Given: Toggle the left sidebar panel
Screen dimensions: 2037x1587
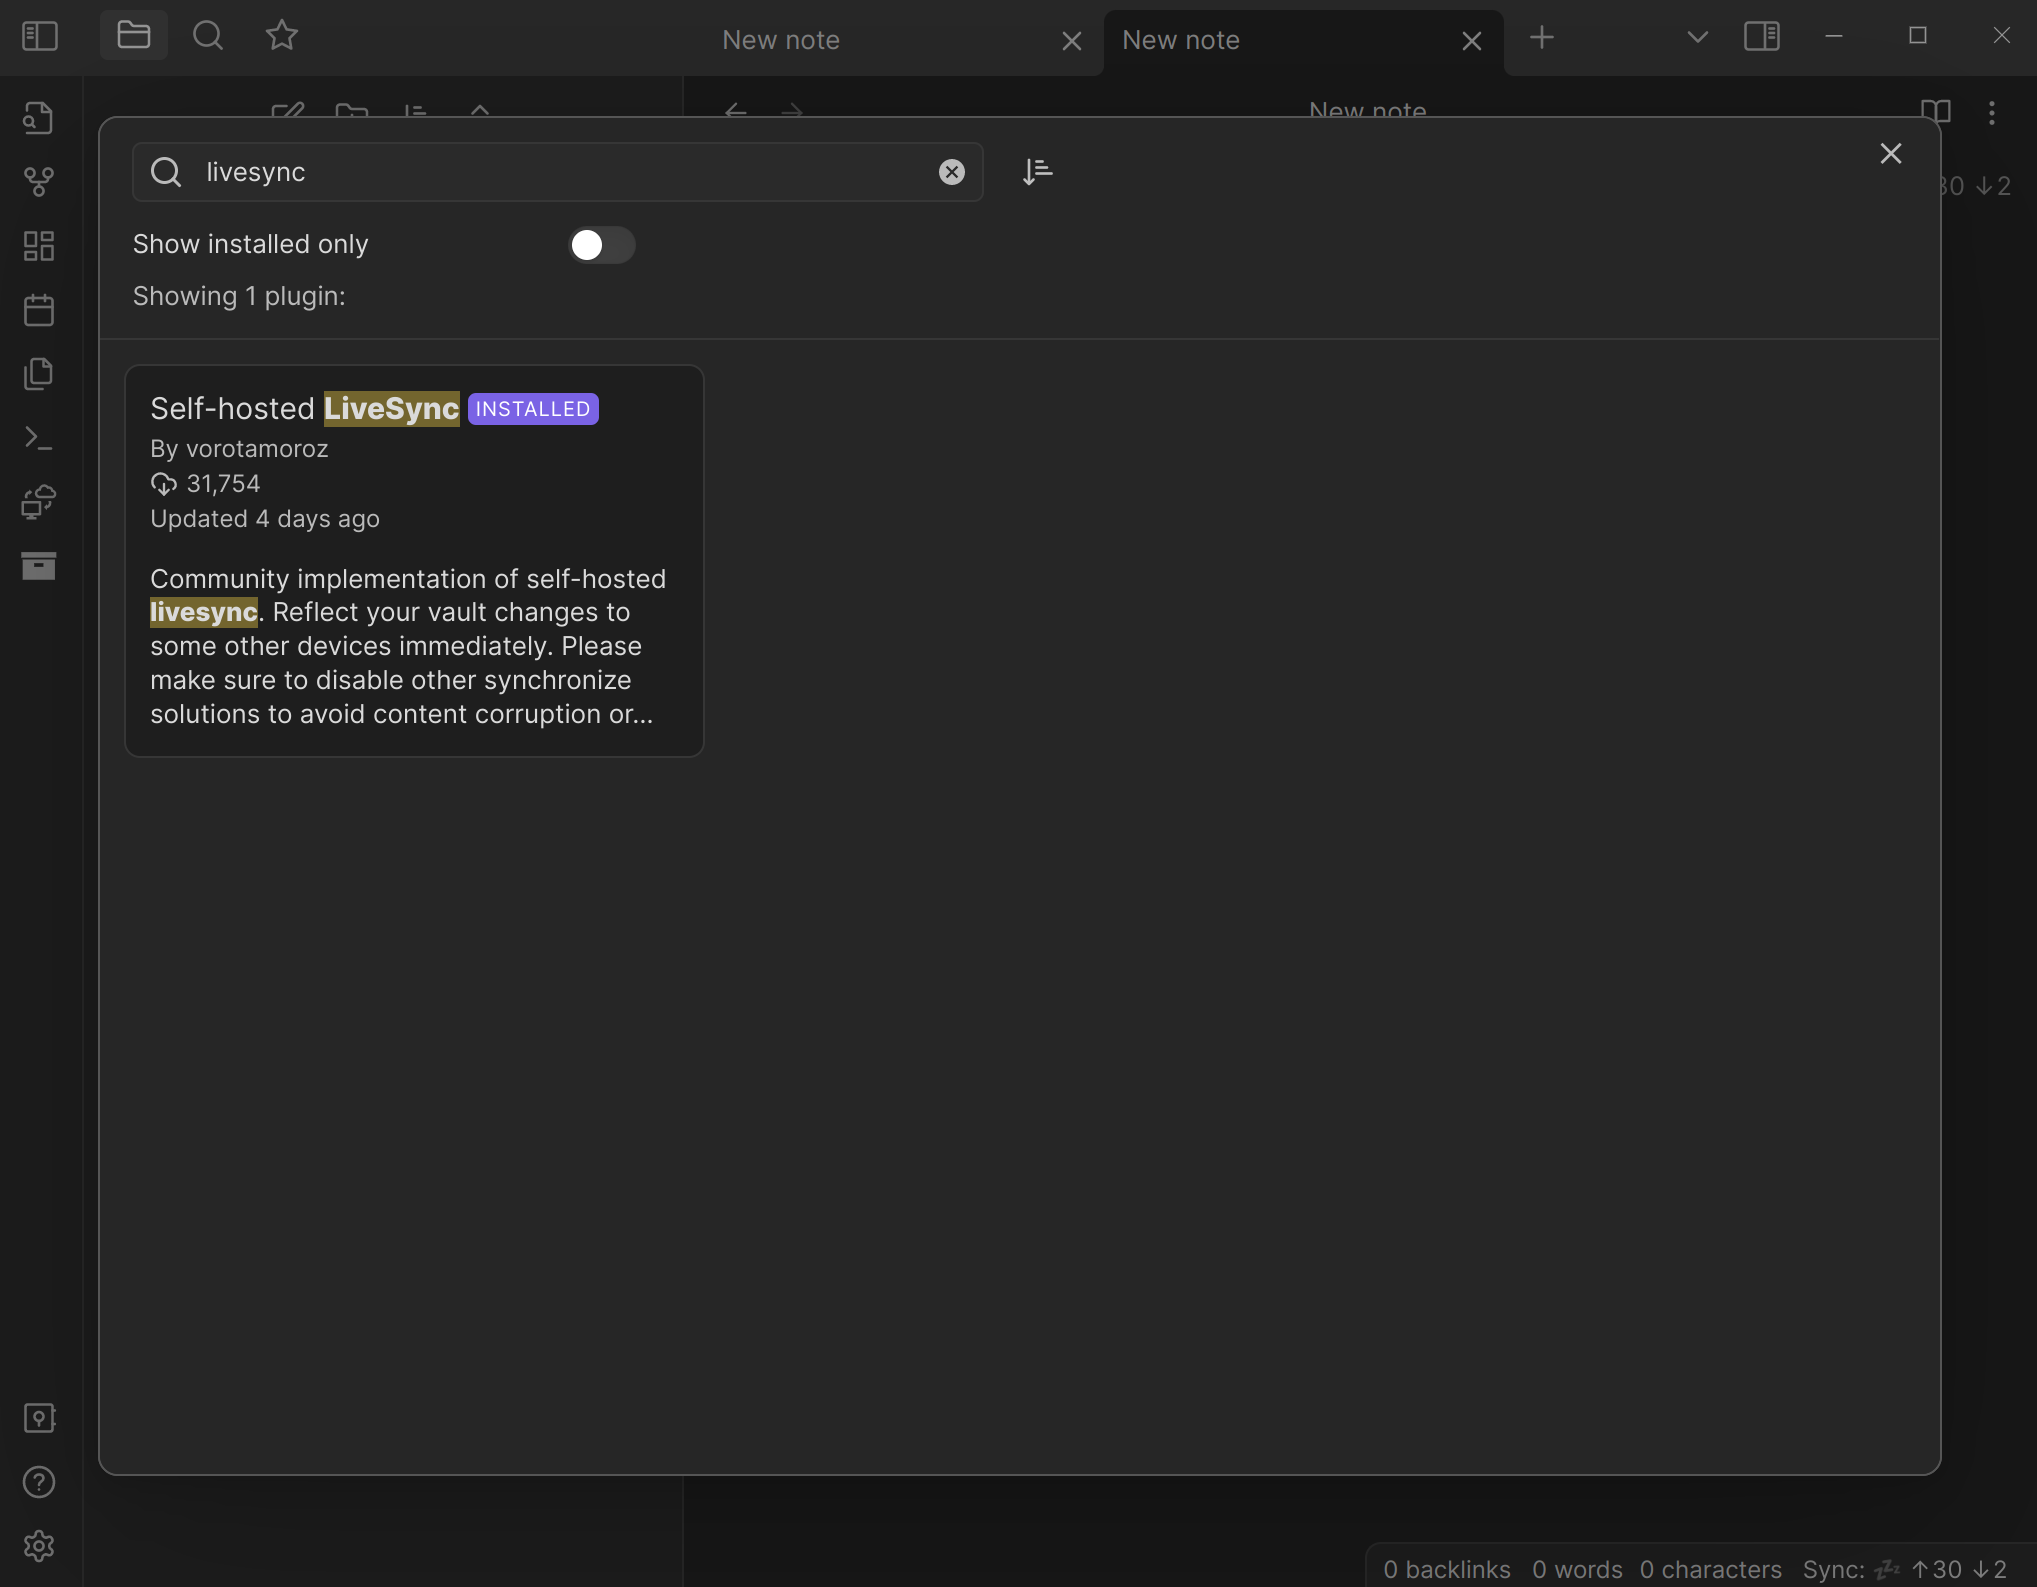Looking at the screenshot, I should tap(40, 37).
